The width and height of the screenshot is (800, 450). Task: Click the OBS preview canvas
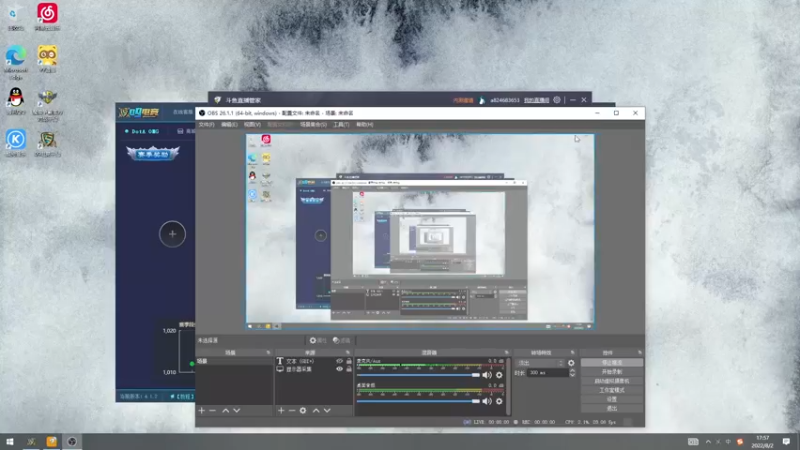tap(420, 232)
